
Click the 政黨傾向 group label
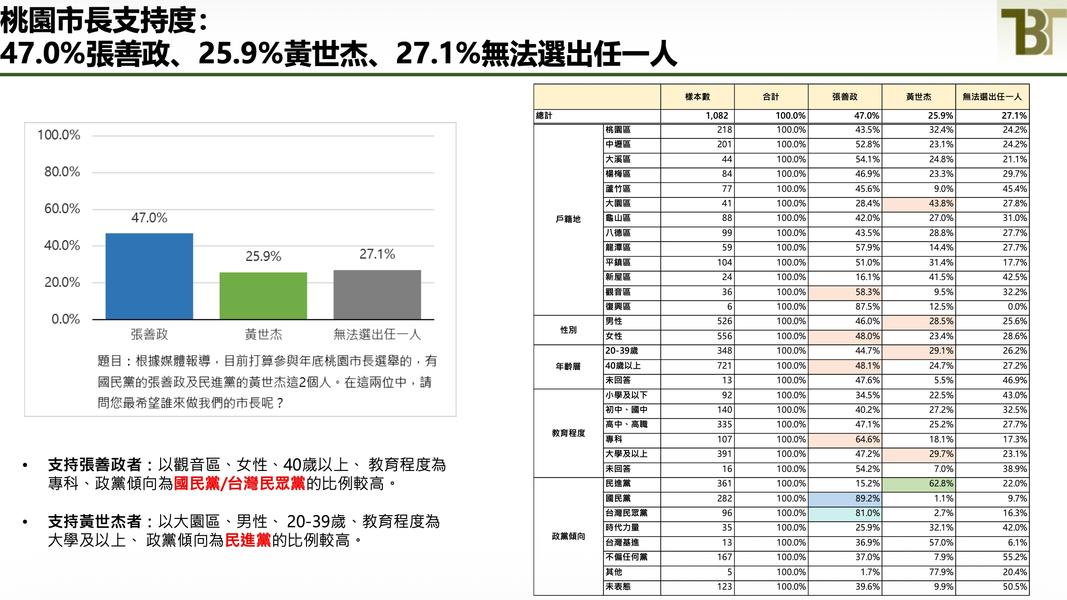click(x=568, y=536)
